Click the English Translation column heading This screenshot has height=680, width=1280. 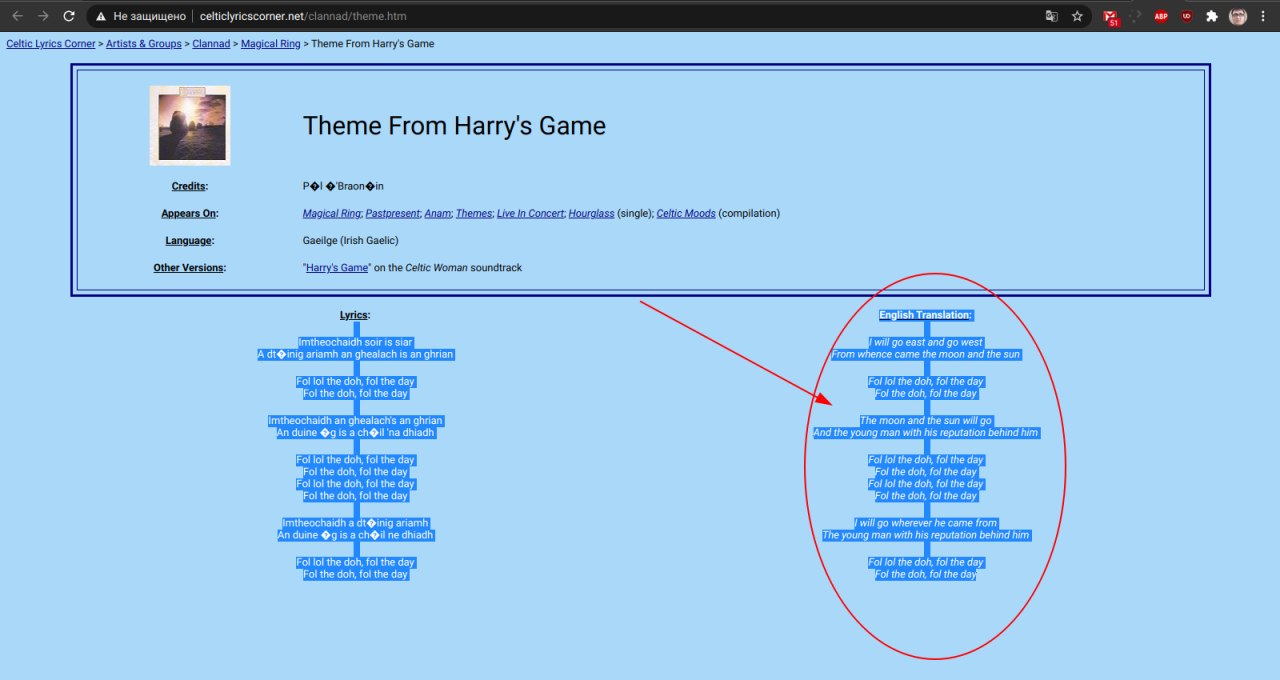926,315
